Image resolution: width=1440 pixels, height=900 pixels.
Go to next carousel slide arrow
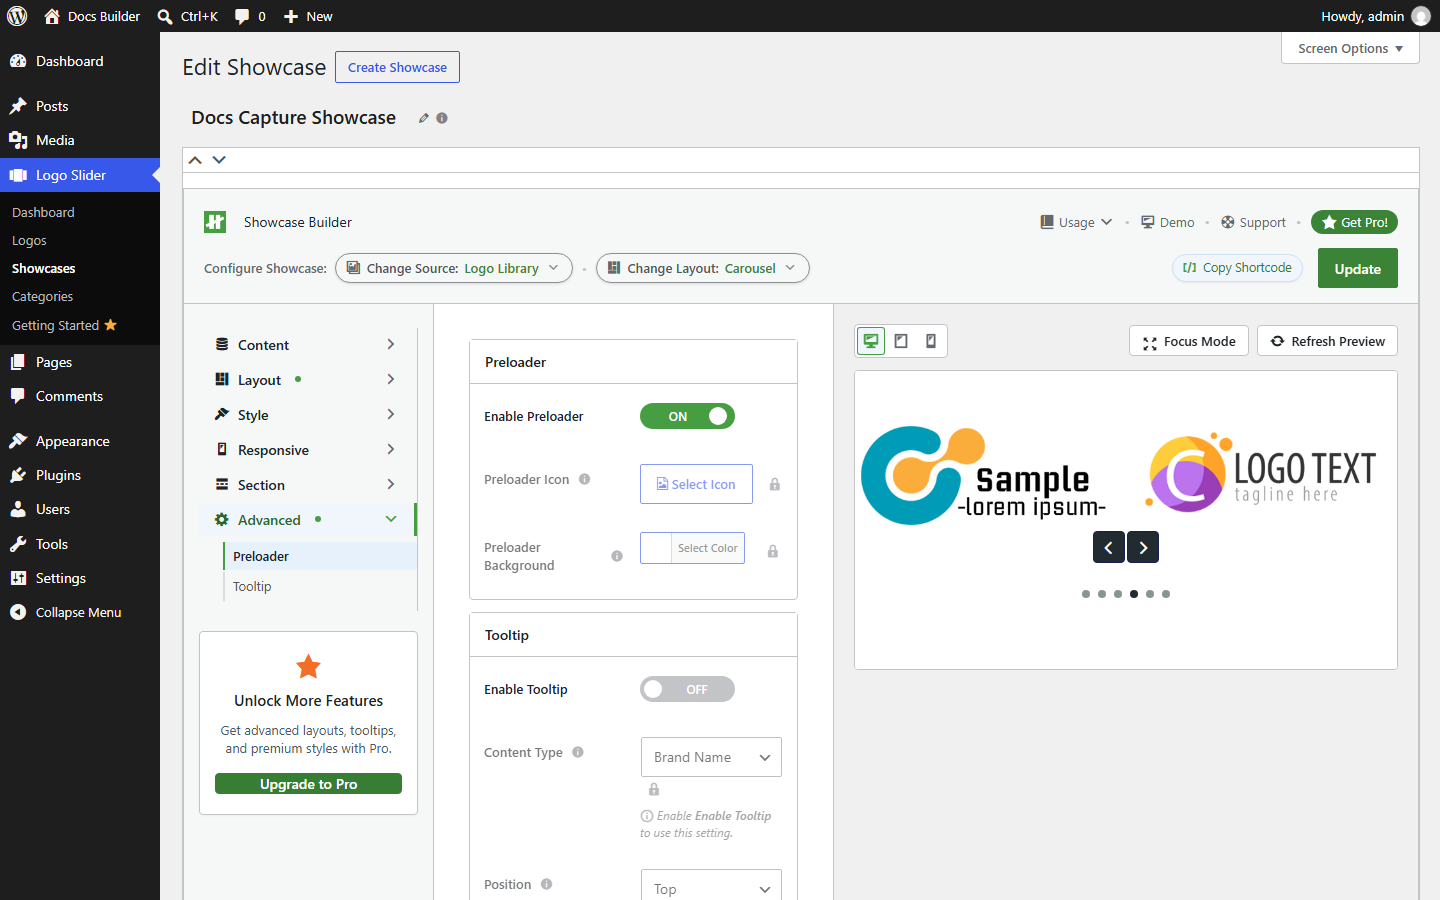(1143, 547)
